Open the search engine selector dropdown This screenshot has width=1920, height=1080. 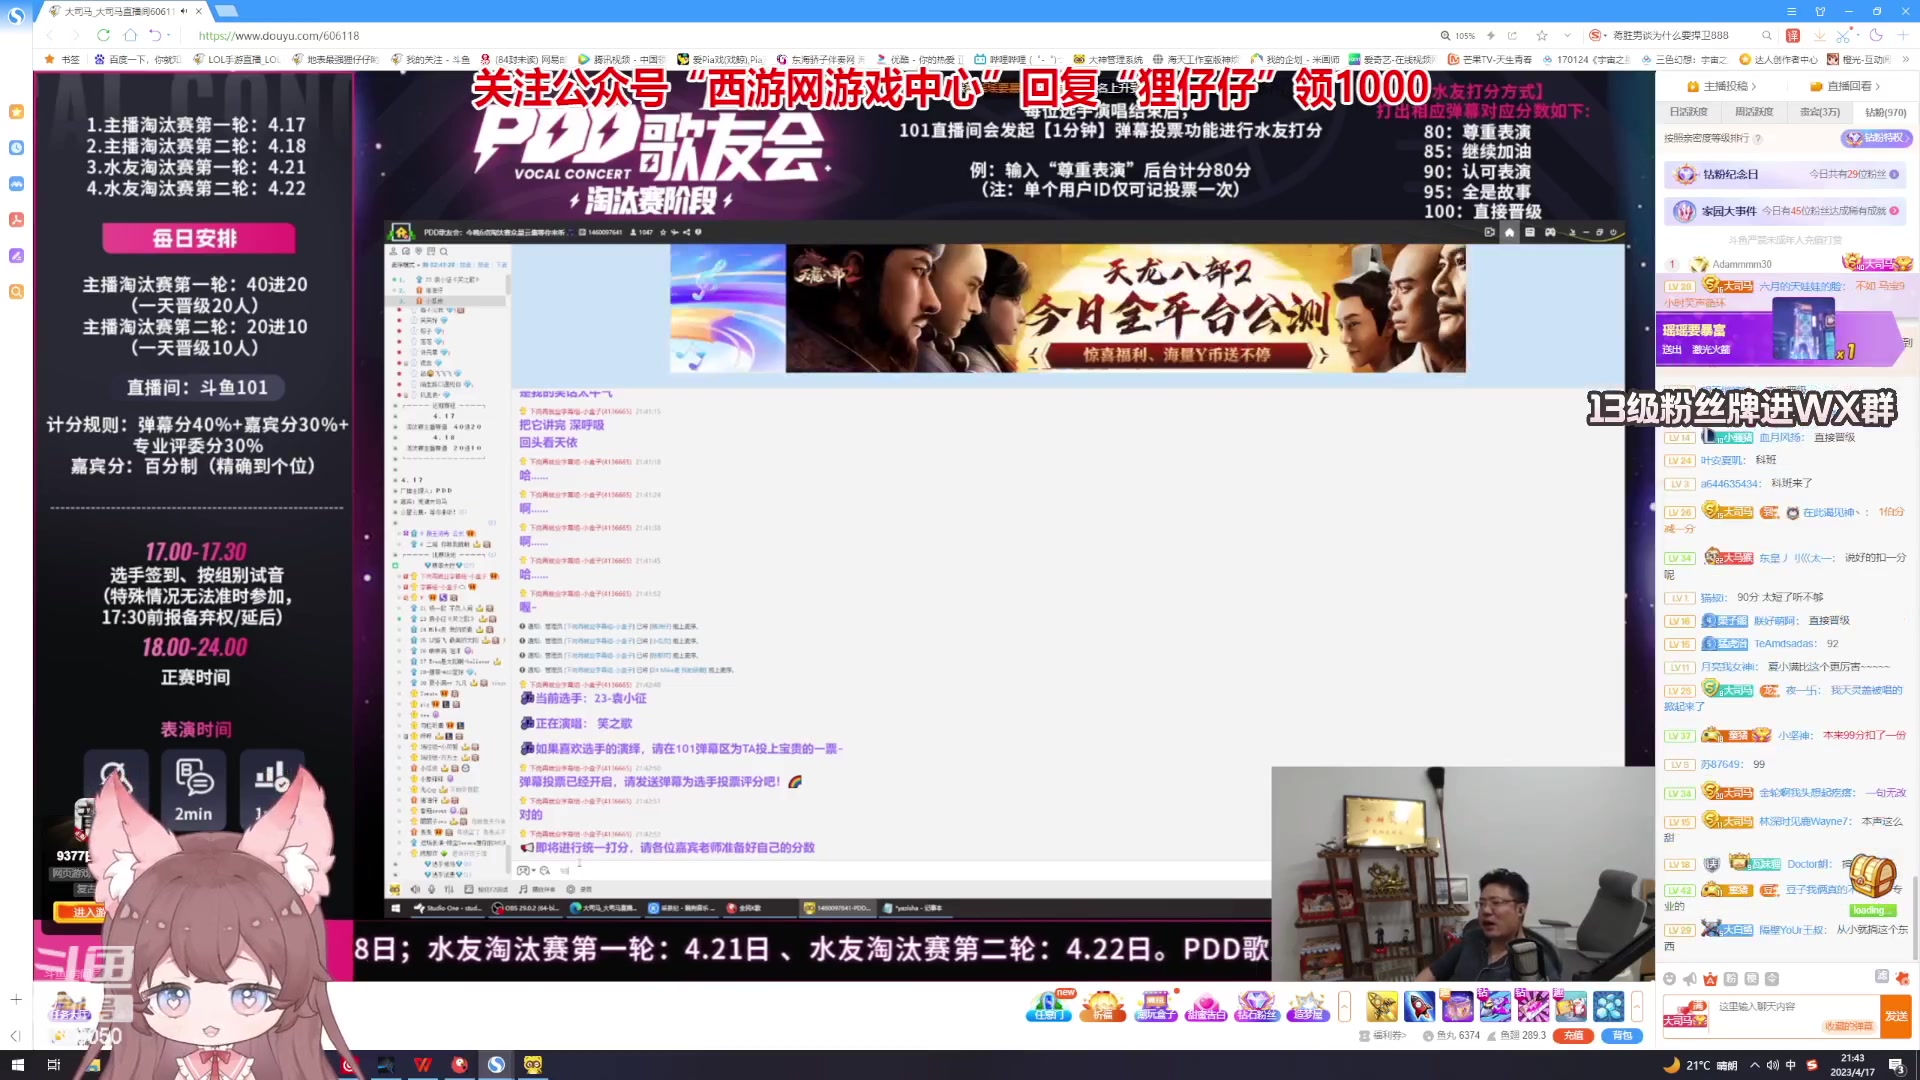pyautogui.click(x=1604, y=35)
